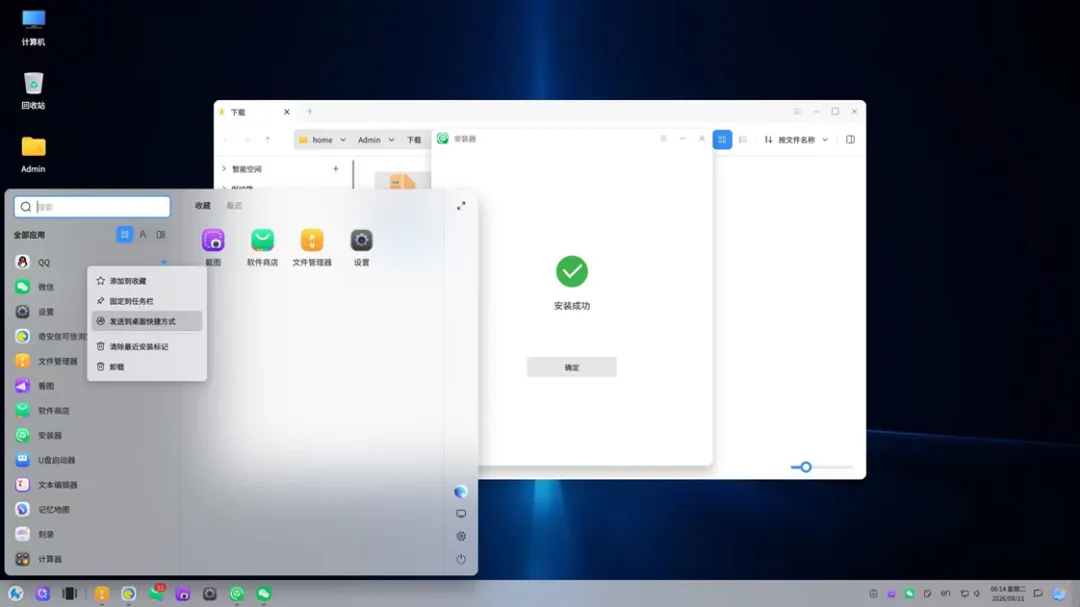1080x607 pixels.
Task: Open 奇安信可信浏览器 in the app list
Action: pos(51,337)
